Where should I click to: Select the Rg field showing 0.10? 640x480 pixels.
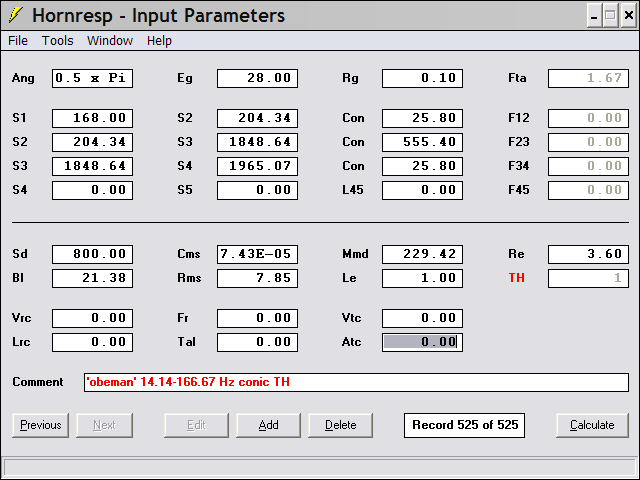pyautogui.click(x=422, y=78)
